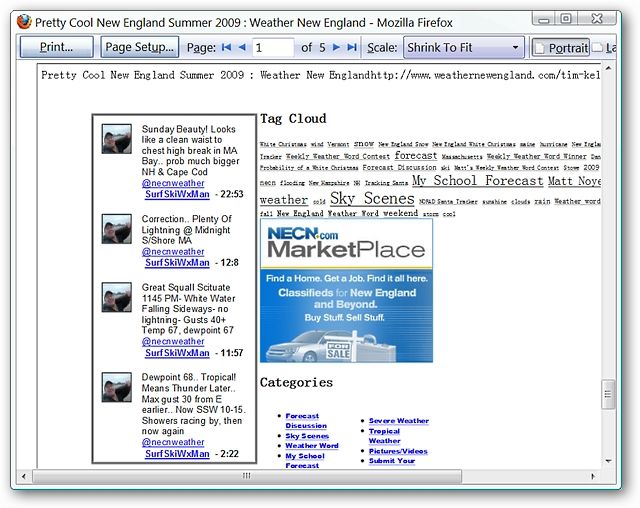640x508 pixels.
Task: Click avatar beside Sunday Beauty tweet
Action: (x=116, y=139)
